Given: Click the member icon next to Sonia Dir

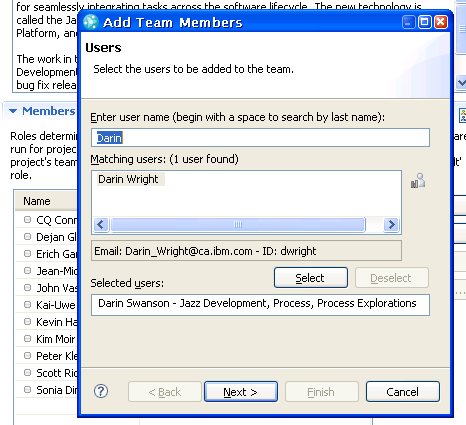Looking at the screenshot, I should coord(28,389).
